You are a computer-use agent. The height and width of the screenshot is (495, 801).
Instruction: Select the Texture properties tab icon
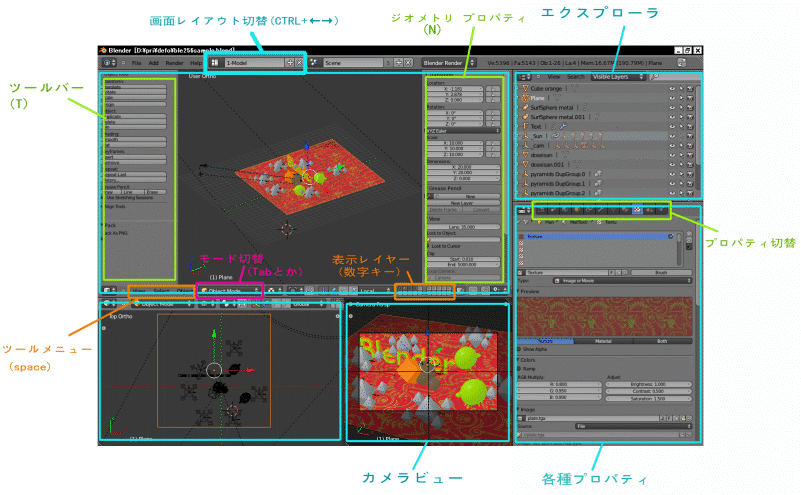(x=637, y=210)
